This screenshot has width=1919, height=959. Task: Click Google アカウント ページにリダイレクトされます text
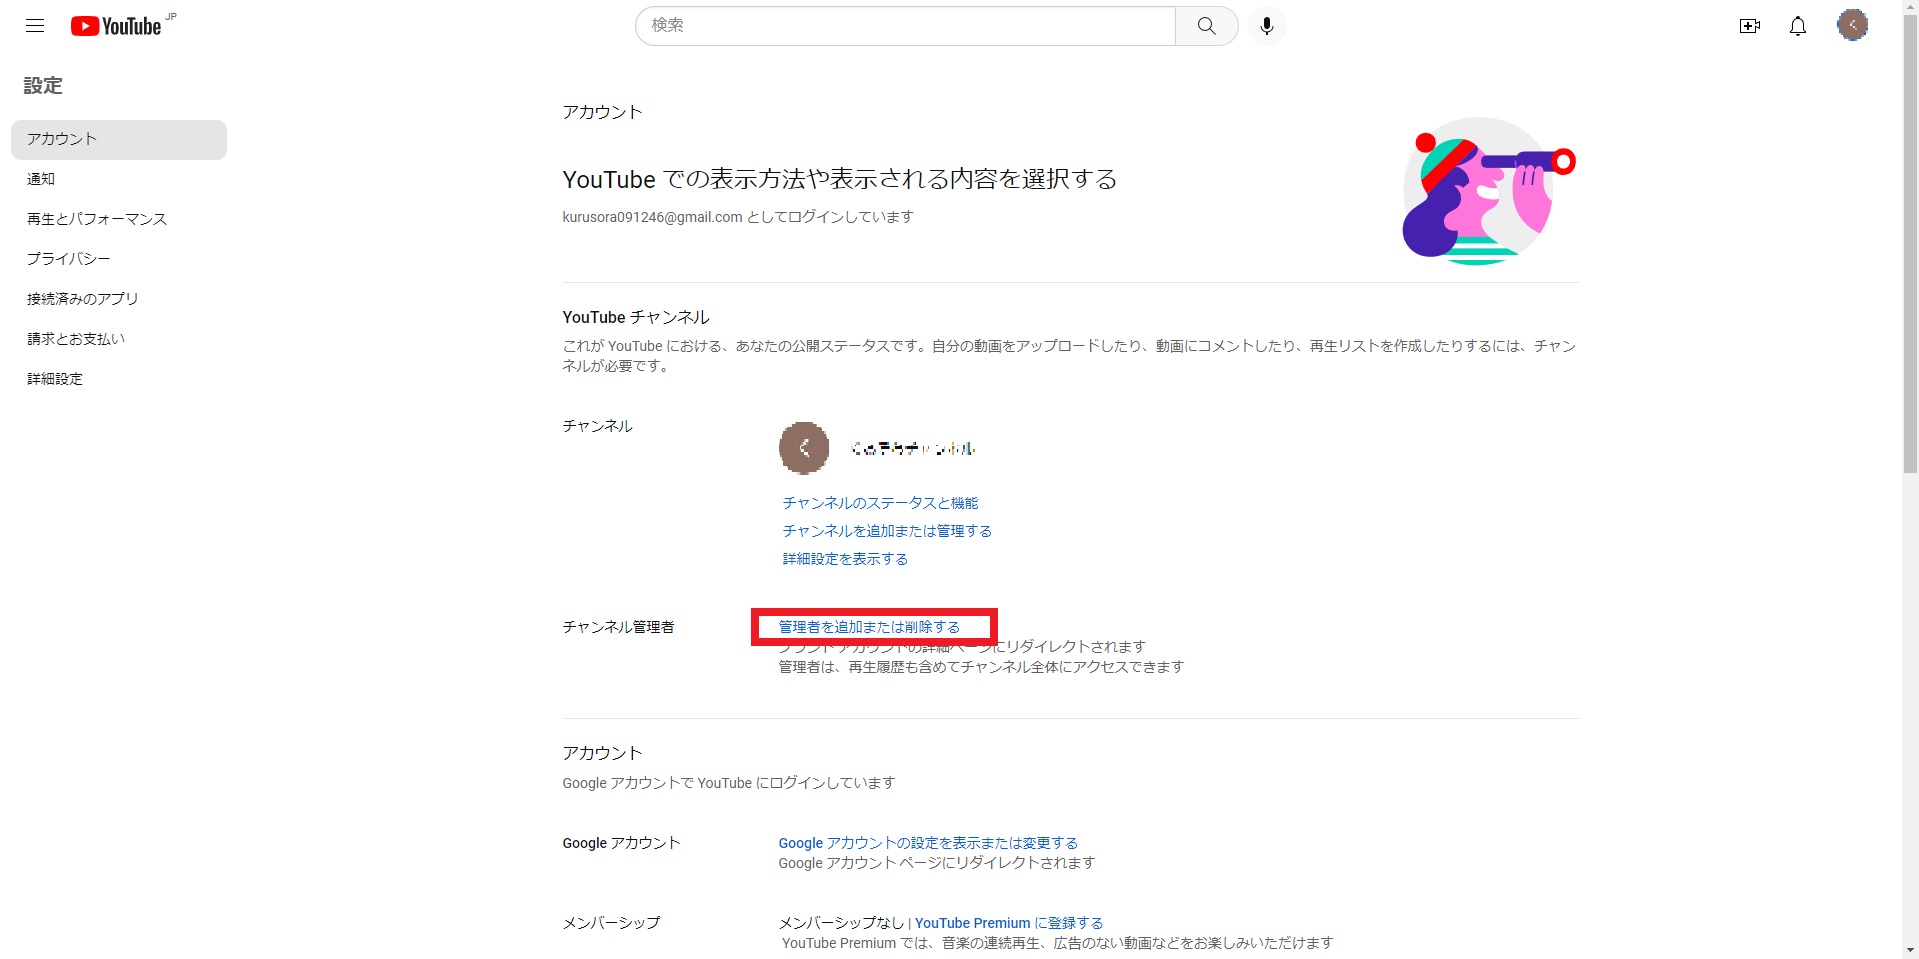click(x=937, y=863)
